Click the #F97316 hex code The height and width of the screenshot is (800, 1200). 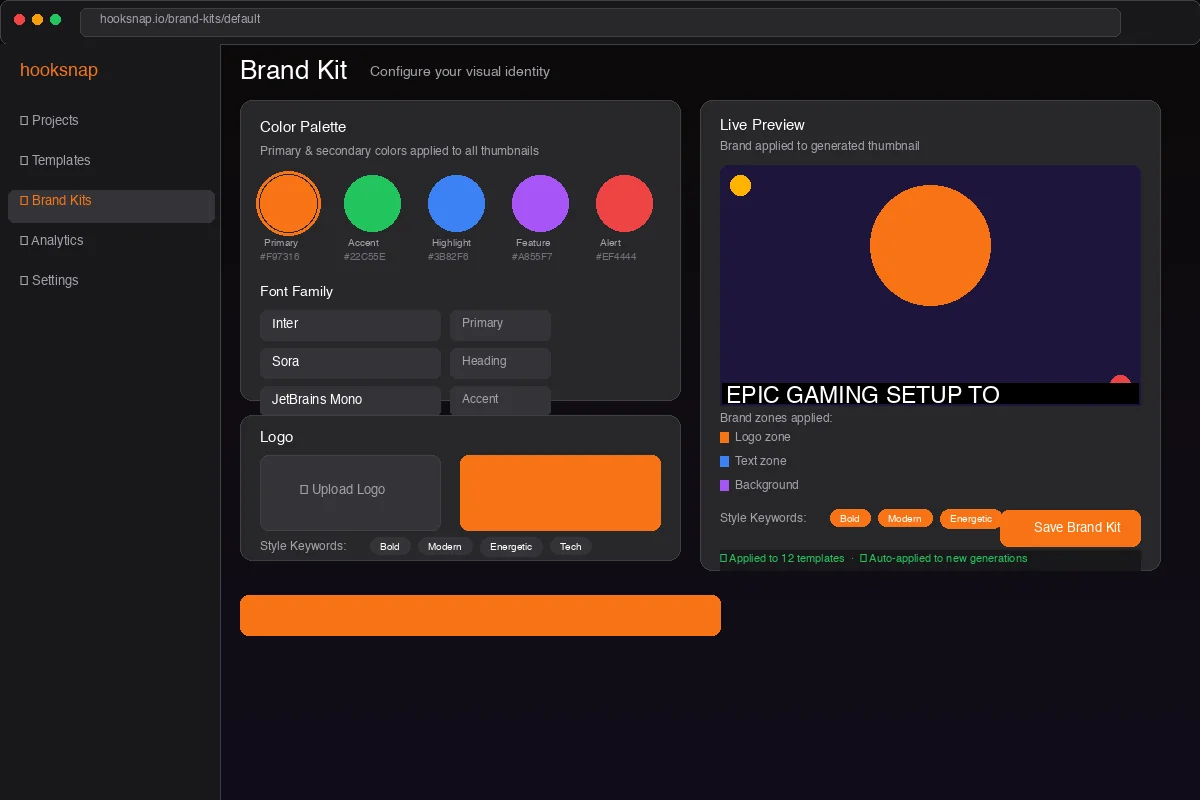tap(280, 257)
